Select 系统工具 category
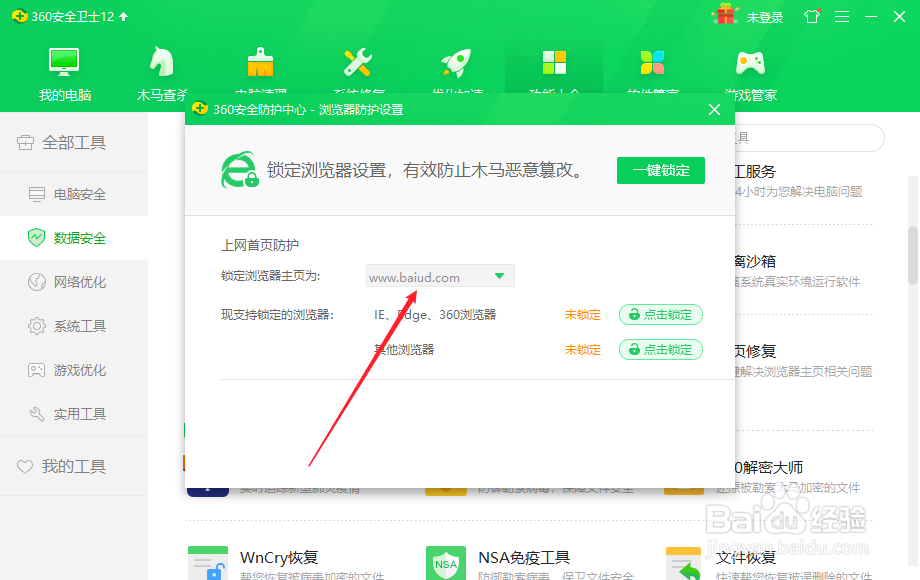 (x=74, y=326)
